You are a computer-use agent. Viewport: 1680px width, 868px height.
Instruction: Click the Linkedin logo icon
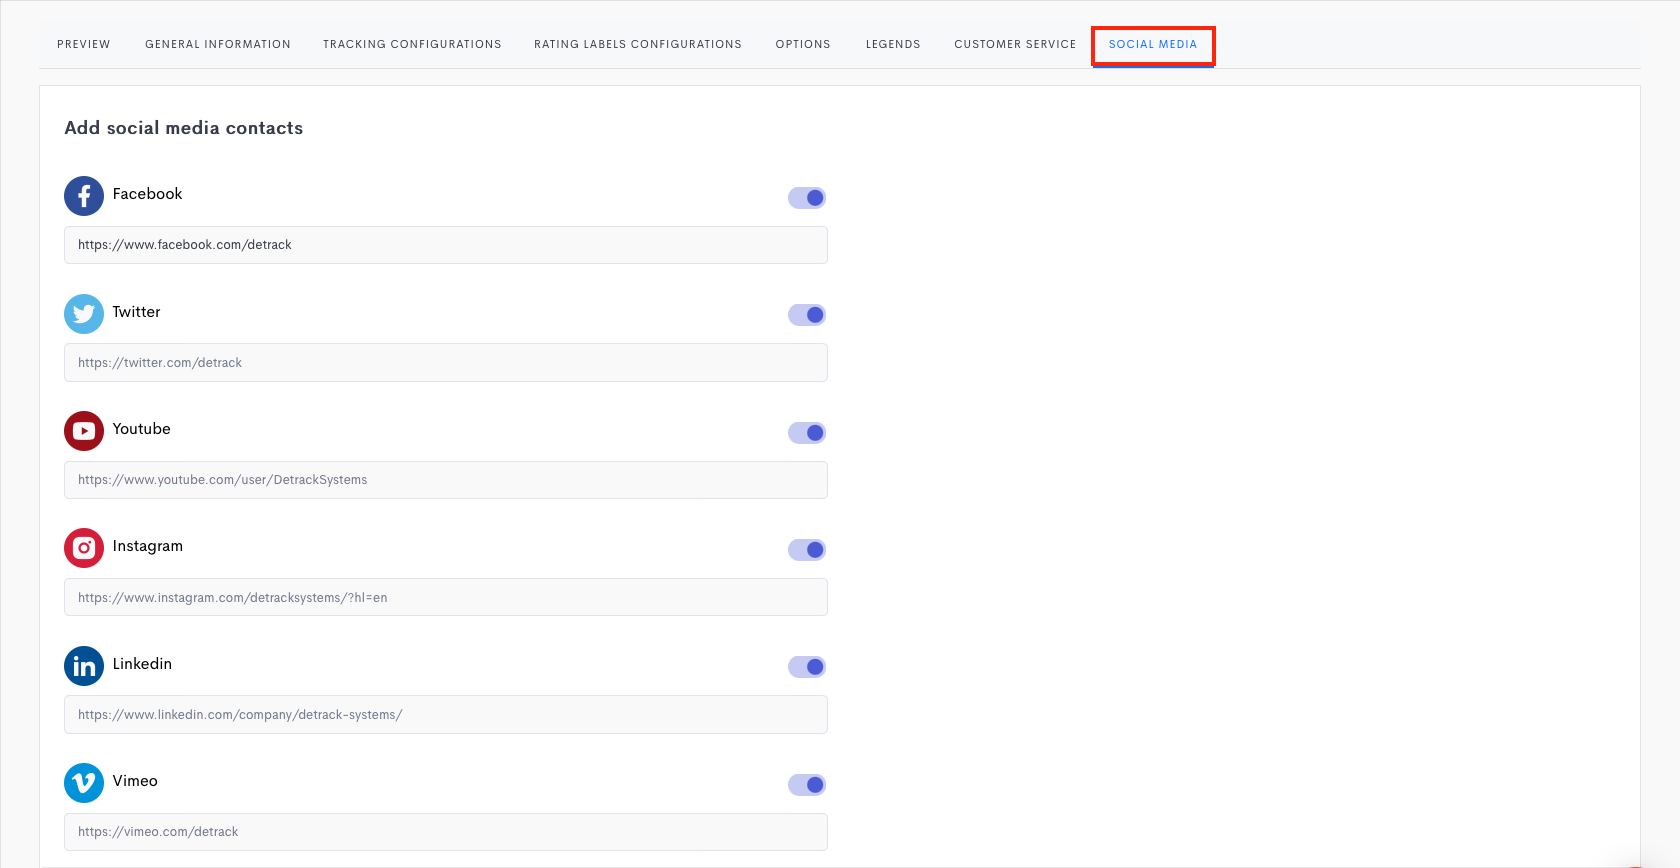click(84, 666)
